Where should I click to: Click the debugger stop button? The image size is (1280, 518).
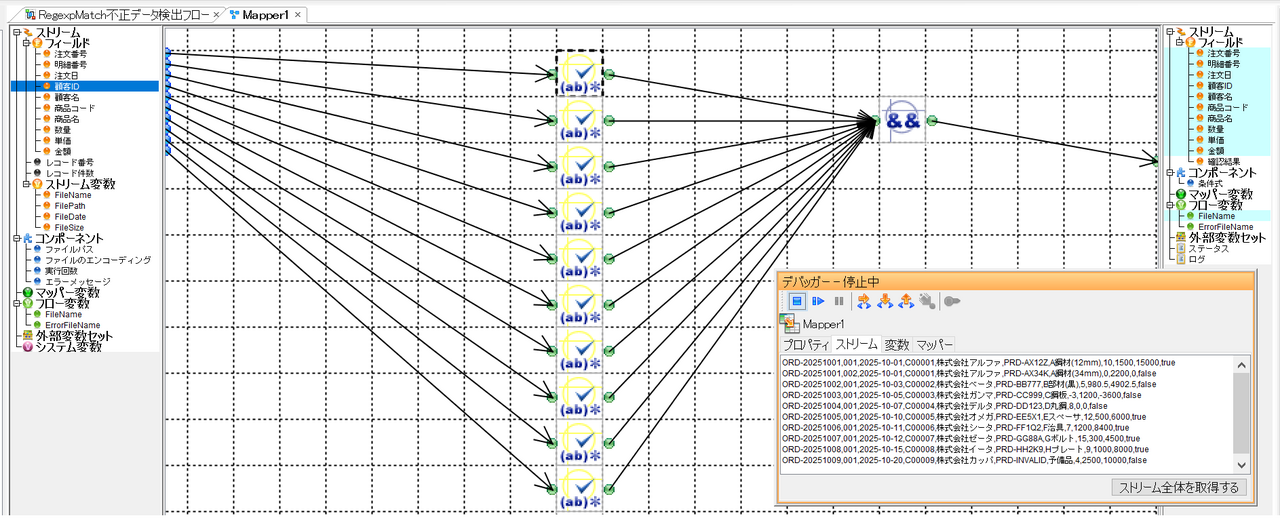click(797, 300)
